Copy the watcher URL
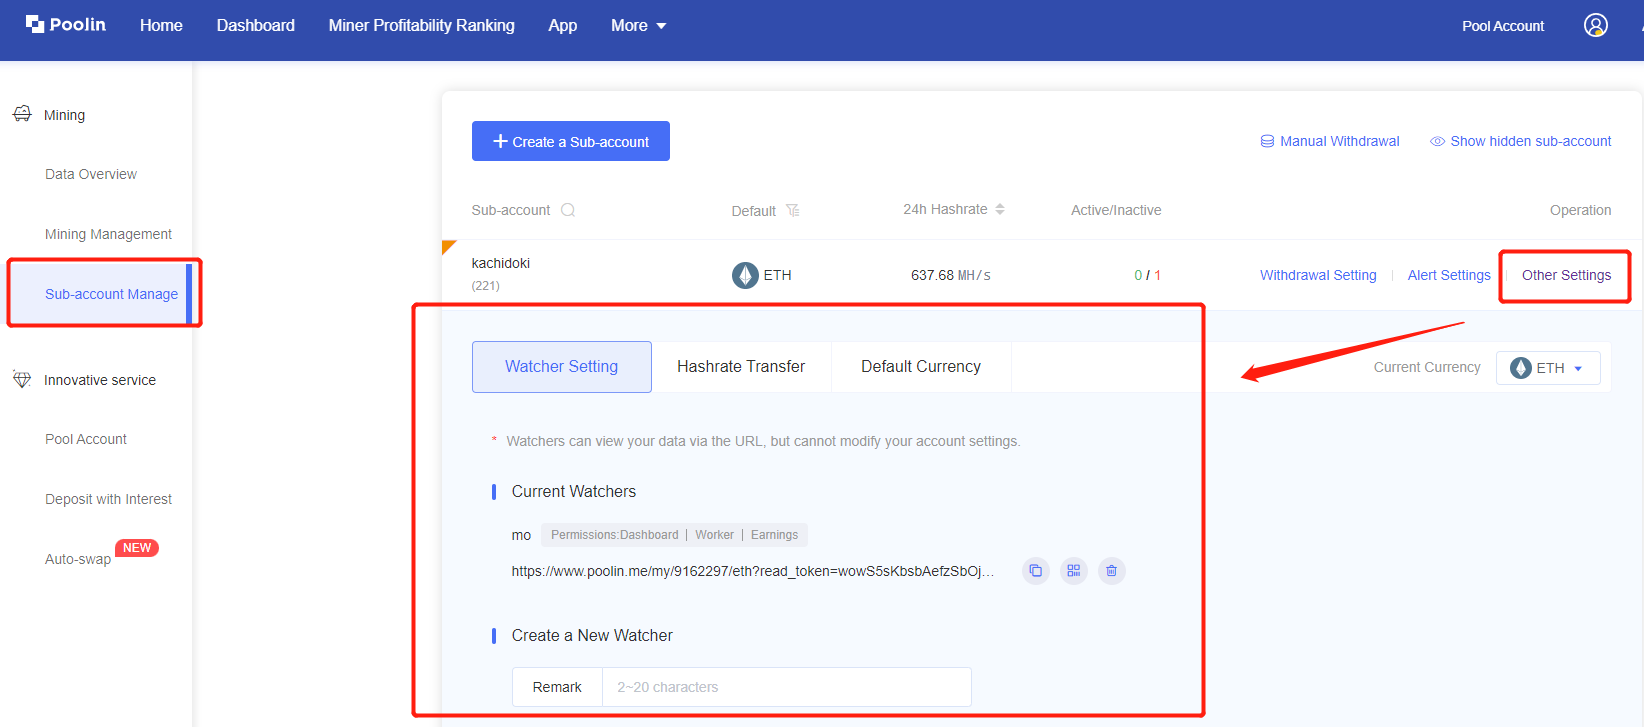The height and width of the screenshot is (727, 1644). 1036,571
